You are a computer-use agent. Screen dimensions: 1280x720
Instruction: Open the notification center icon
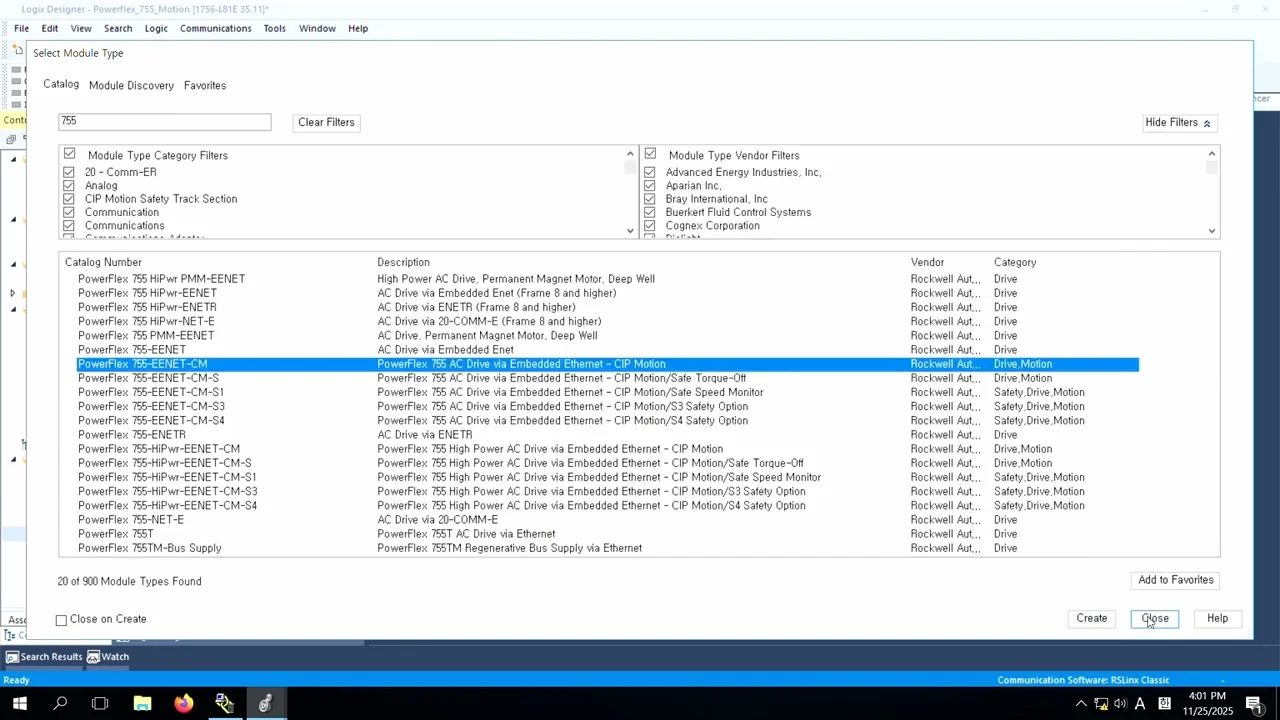[1254, 704]
